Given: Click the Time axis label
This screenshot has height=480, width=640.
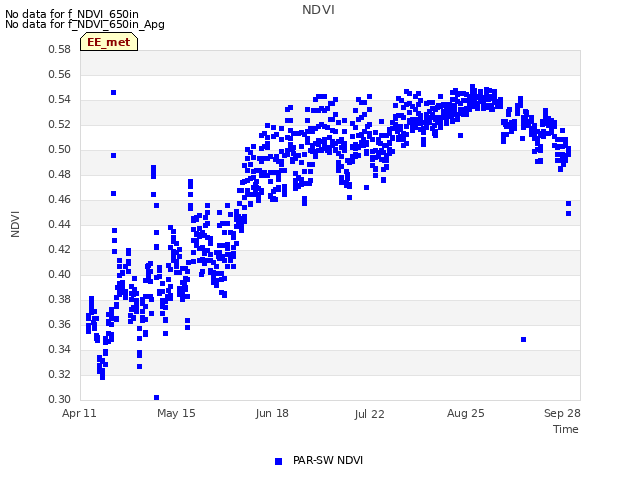Looking at the screenshot, I should click(x=566, y=429).
